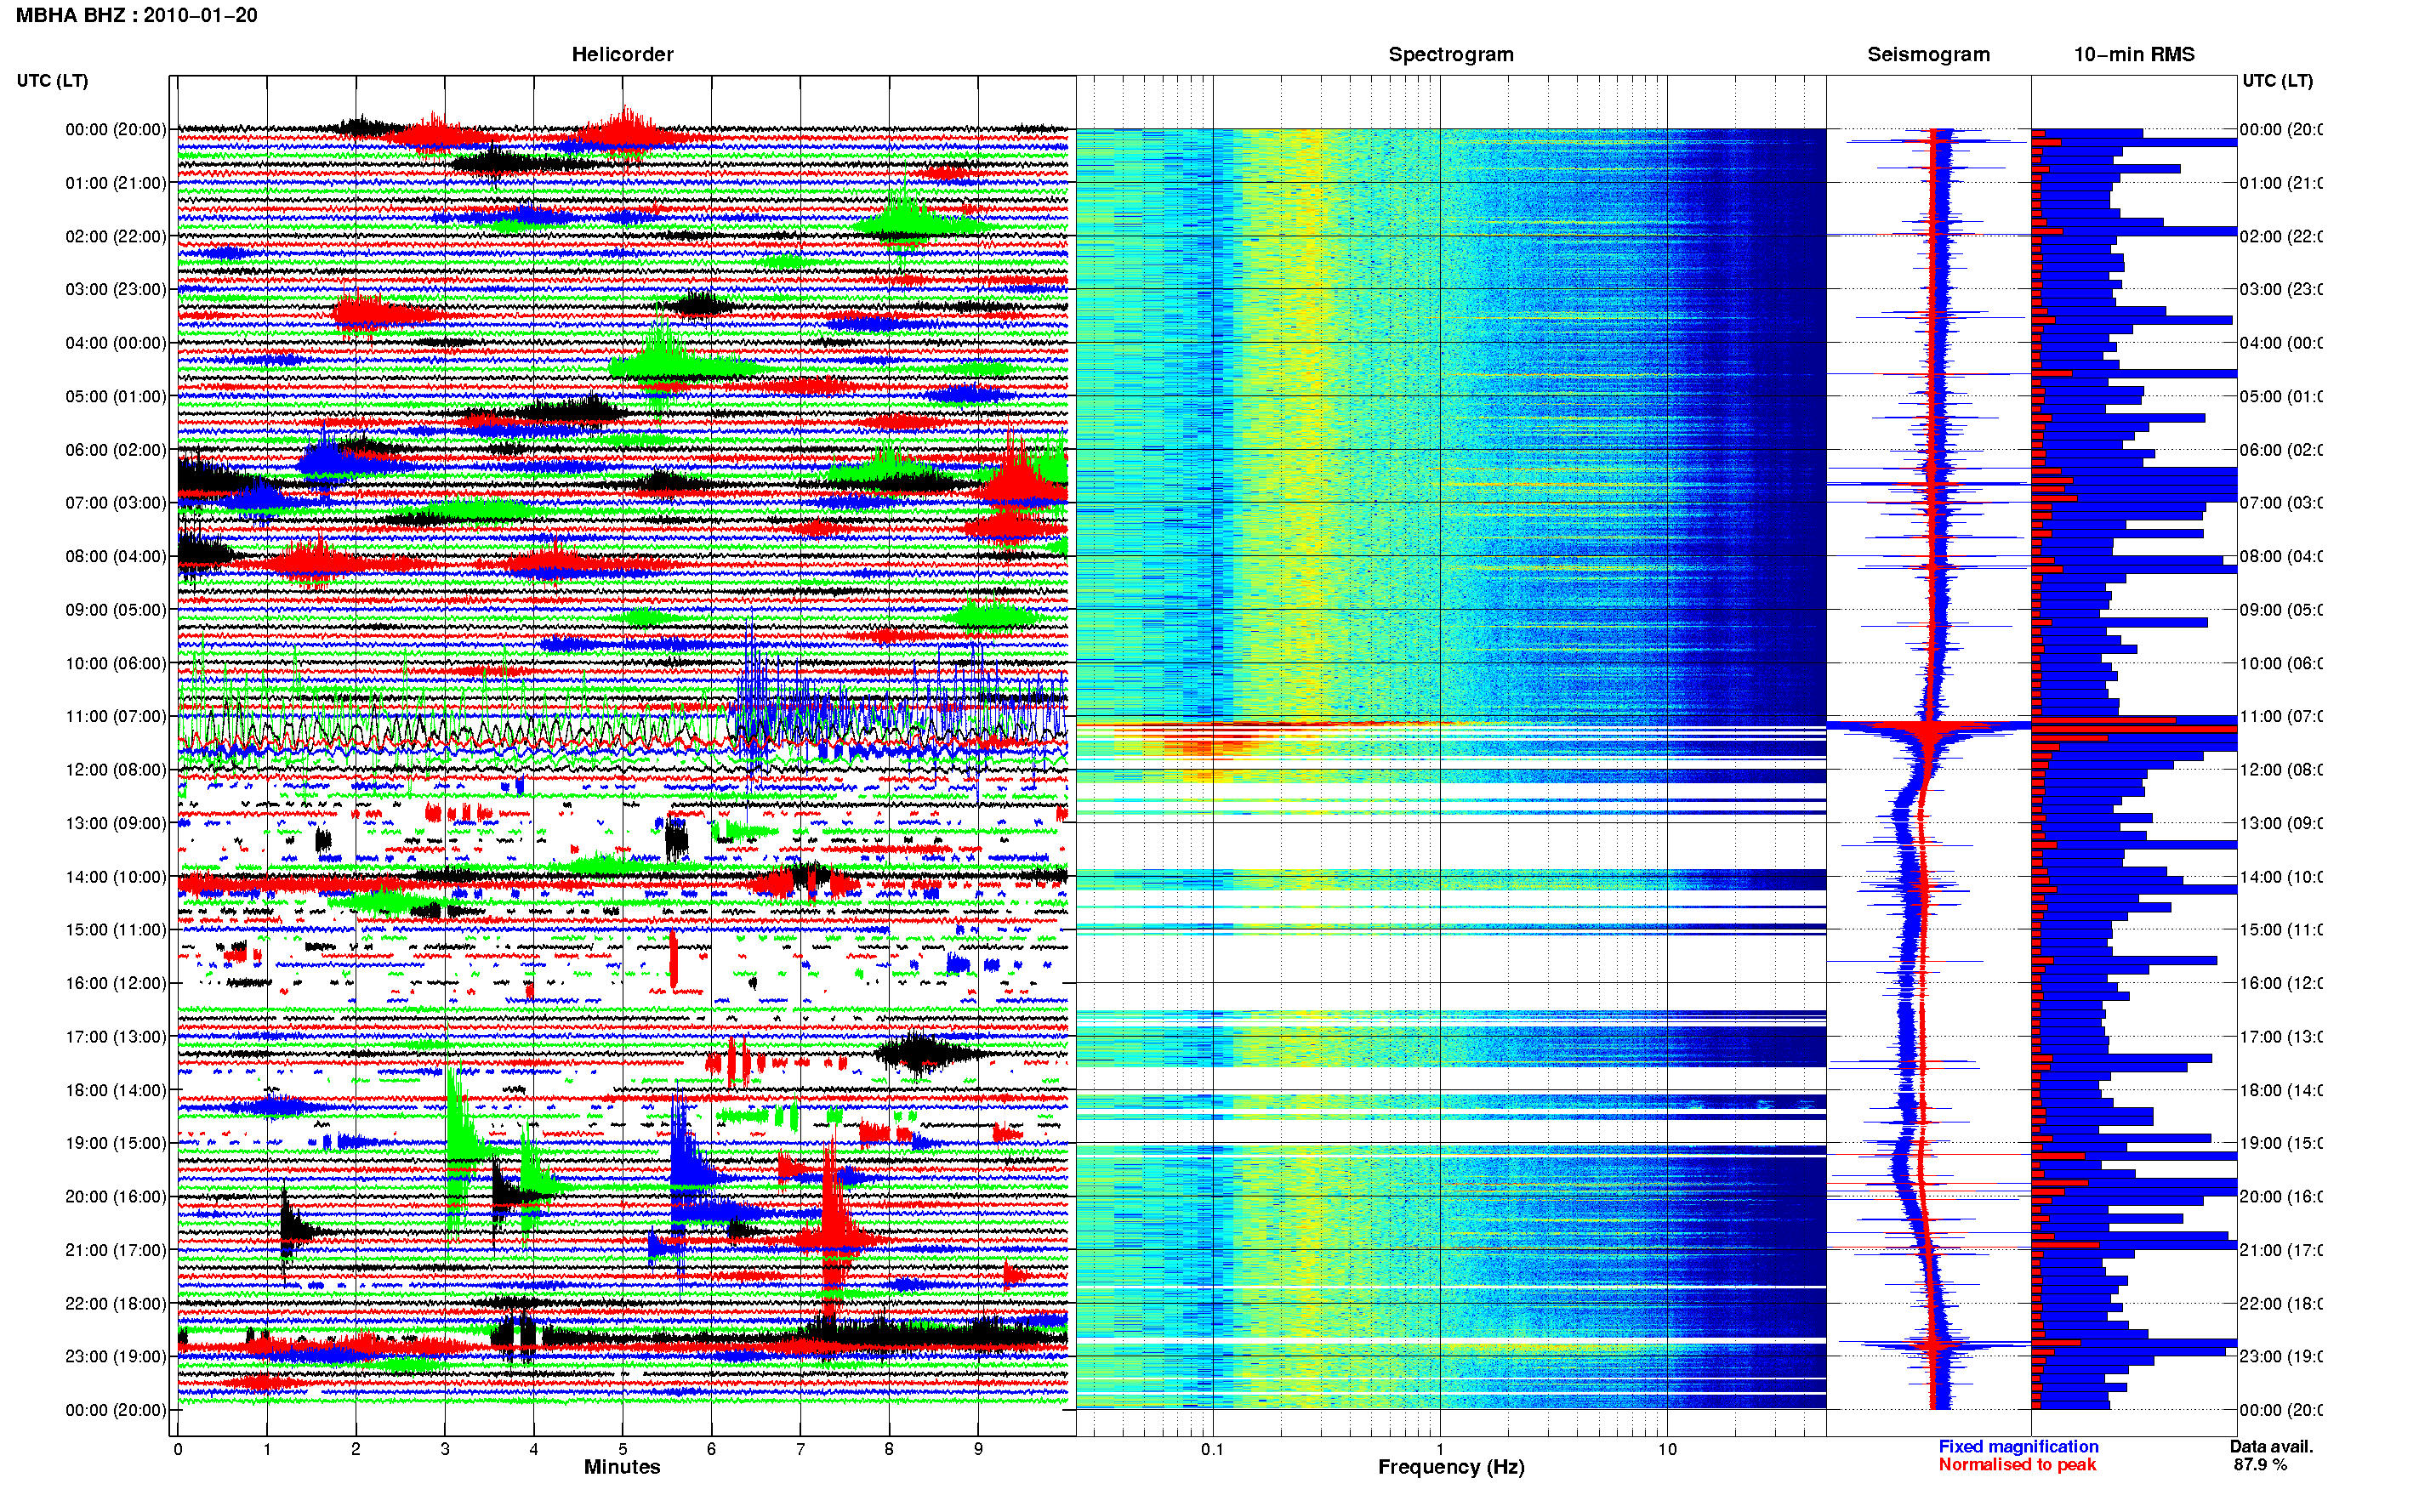The image size is (2419, 1512).
Task: Select the Helicorder panel heading
Action: coord(622,54)
